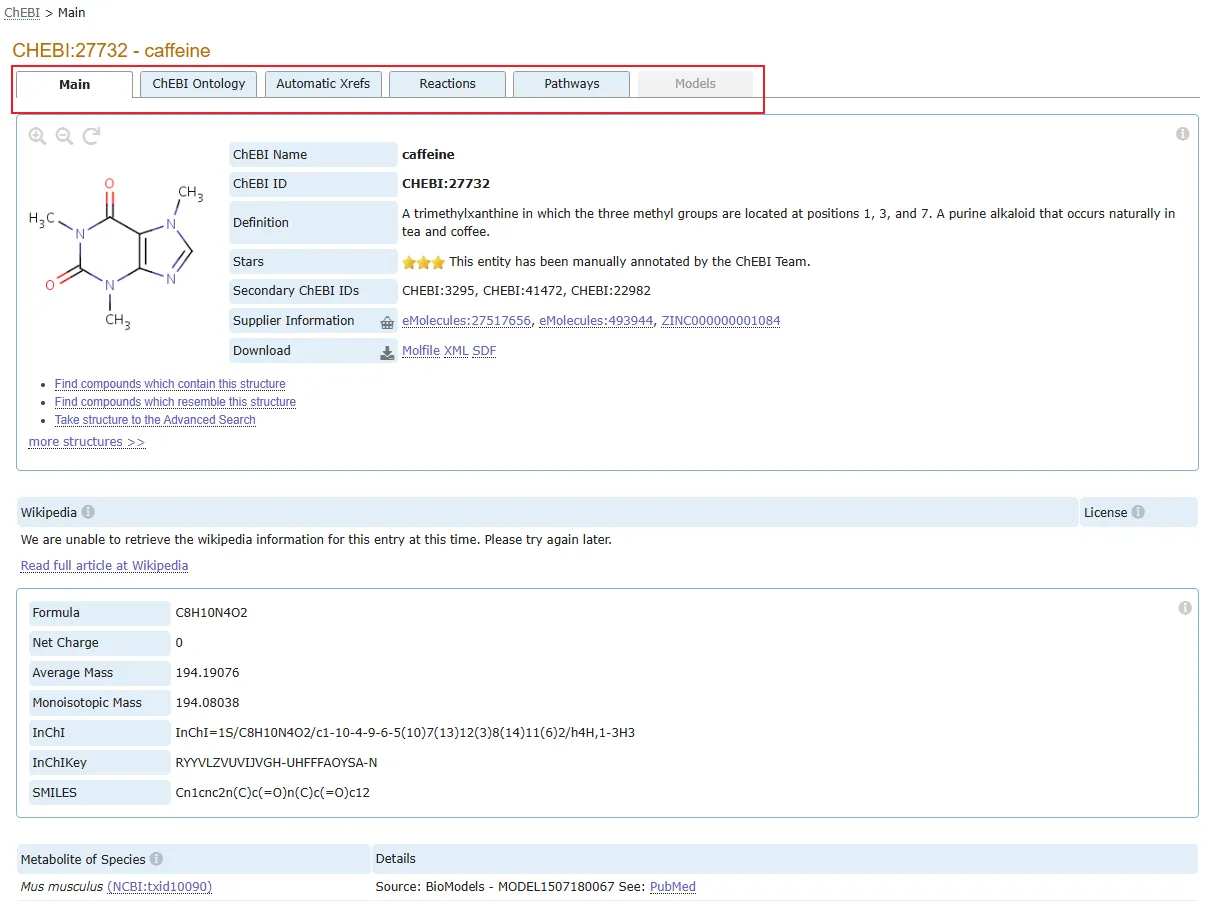Go to the Pathways tab
The image size is (1211, 906).
(x=571, y=84)
